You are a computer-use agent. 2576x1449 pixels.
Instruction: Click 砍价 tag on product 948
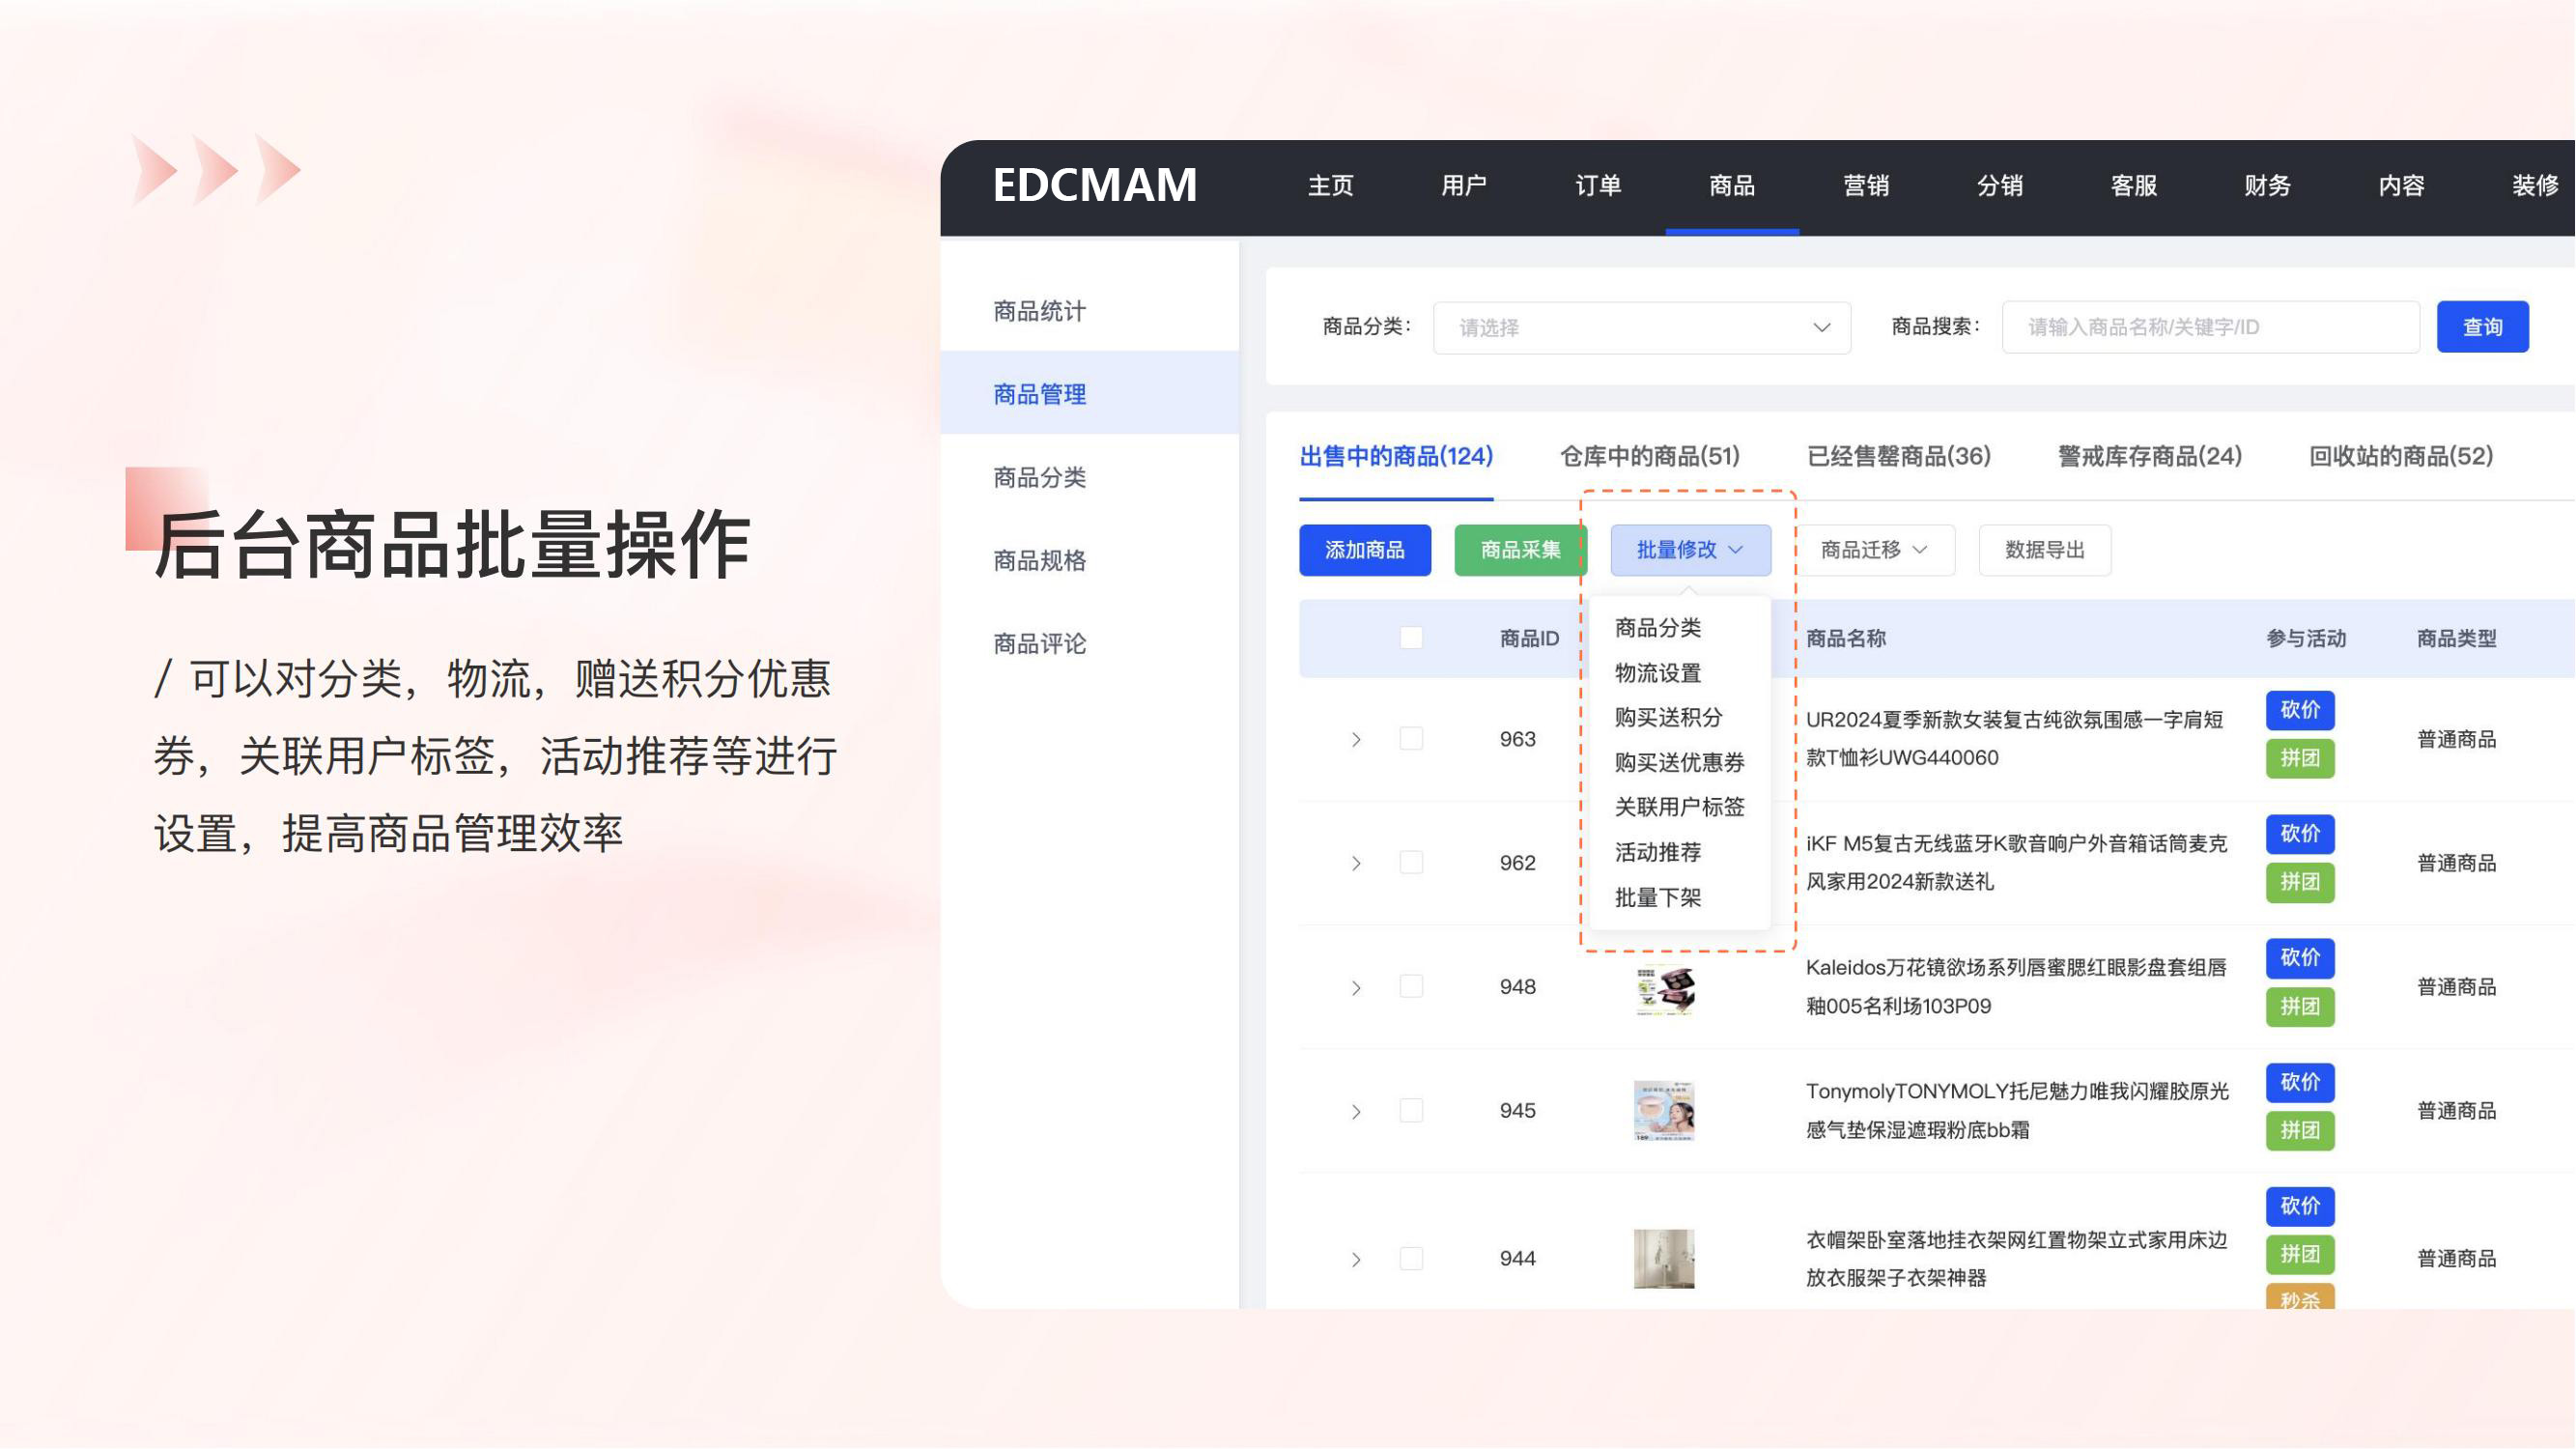click(2300, 958)
